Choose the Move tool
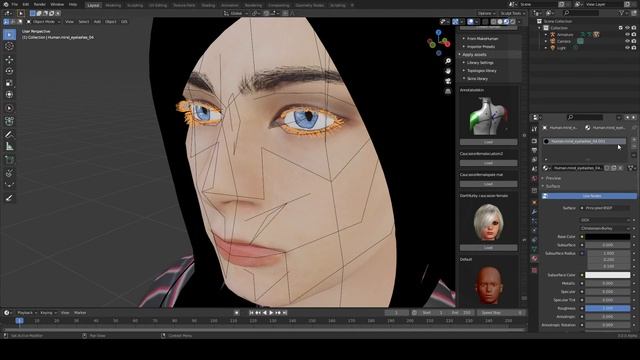The image size is (640, 360). click(x=9, y=60)
